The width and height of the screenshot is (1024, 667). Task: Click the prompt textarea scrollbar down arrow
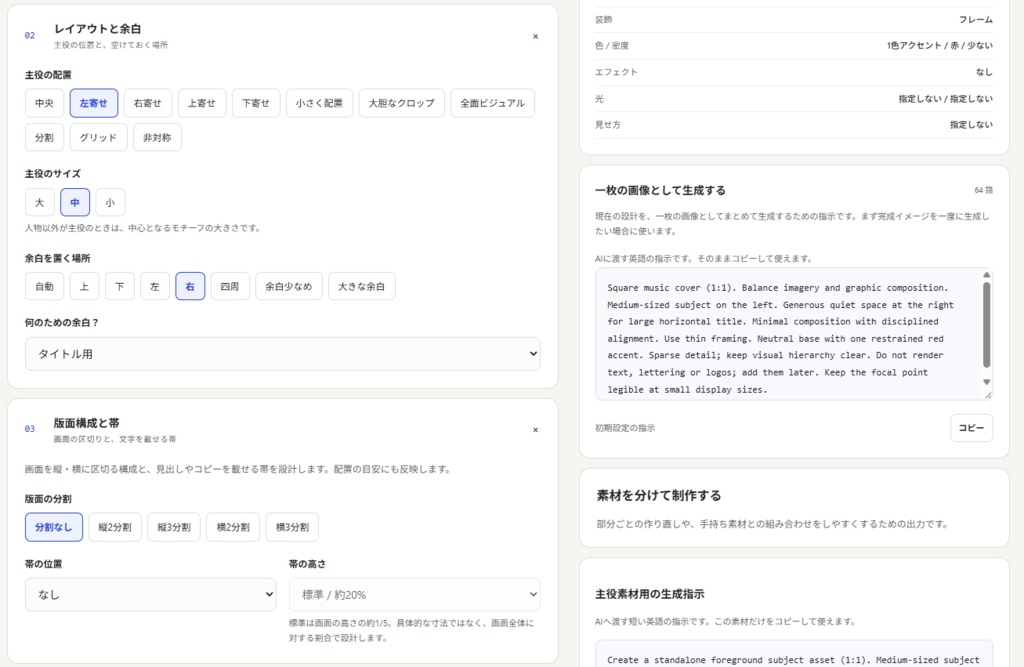(987, 382)
